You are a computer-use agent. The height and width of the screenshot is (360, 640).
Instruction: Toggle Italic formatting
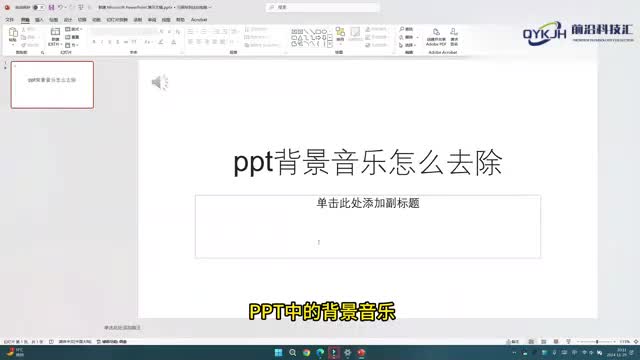(x=102, y=42)
